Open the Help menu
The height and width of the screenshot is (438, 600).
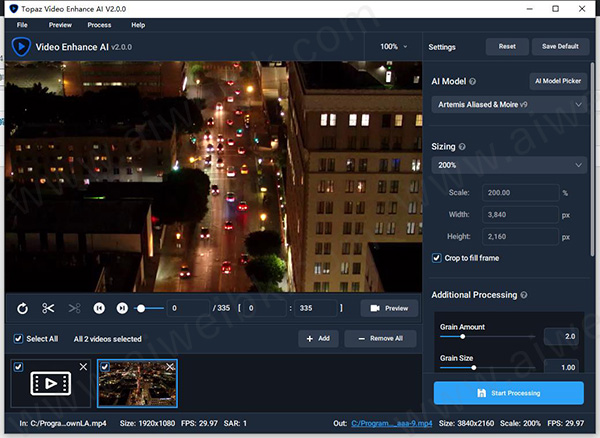[x=138, y=25]
